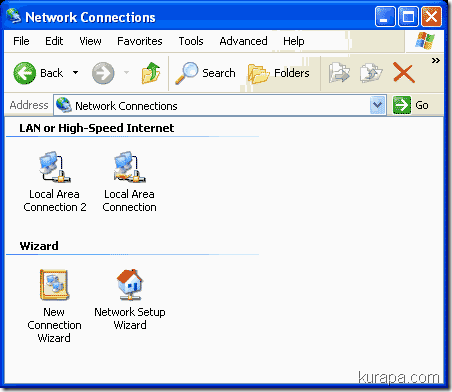Minimize the Network Connections window
This screenshot has height=392, width=452.
(x=385, y=16)
